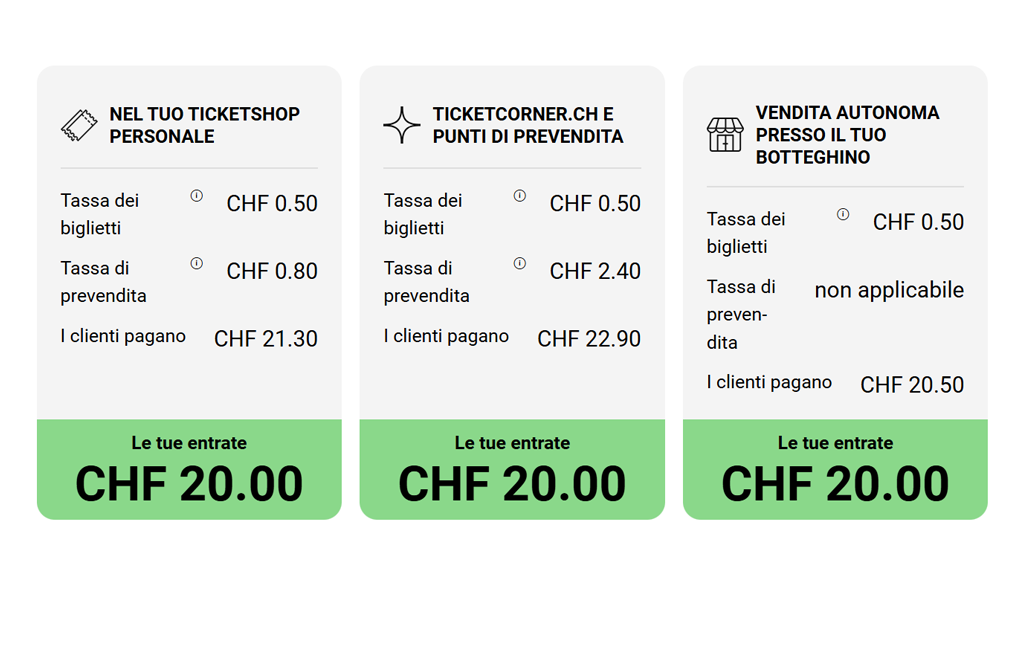
Task: Click green 'Le tue entrate' box in Ticketcorner card
Action: click(512, 469)
